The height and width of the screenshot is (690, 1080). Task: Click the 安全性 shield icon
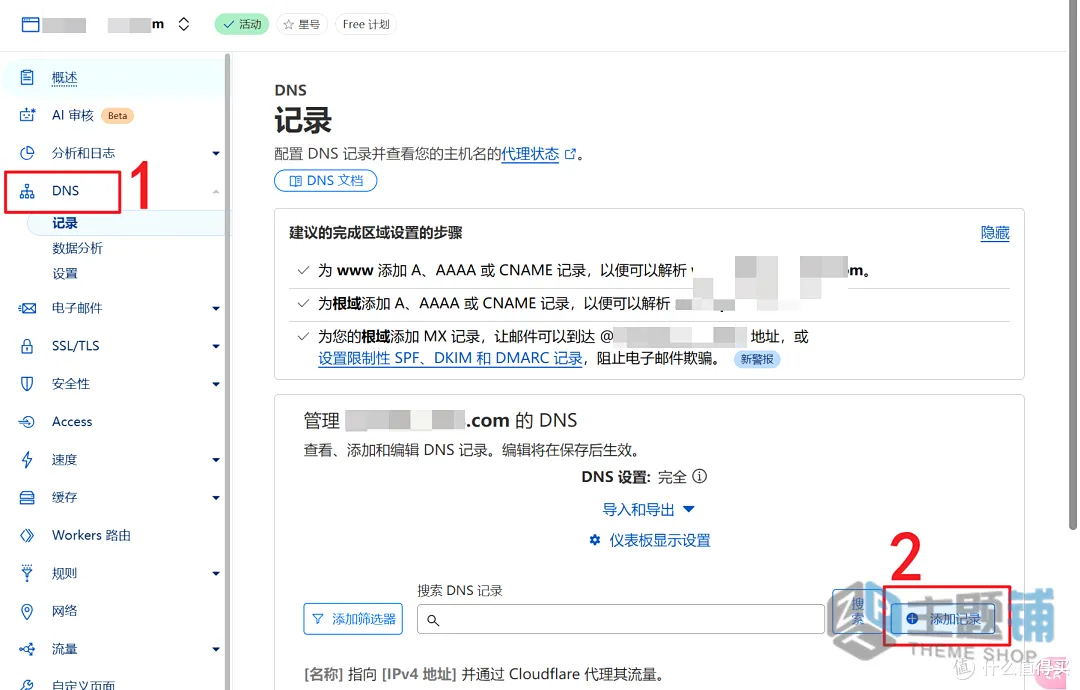click(27, 384)
